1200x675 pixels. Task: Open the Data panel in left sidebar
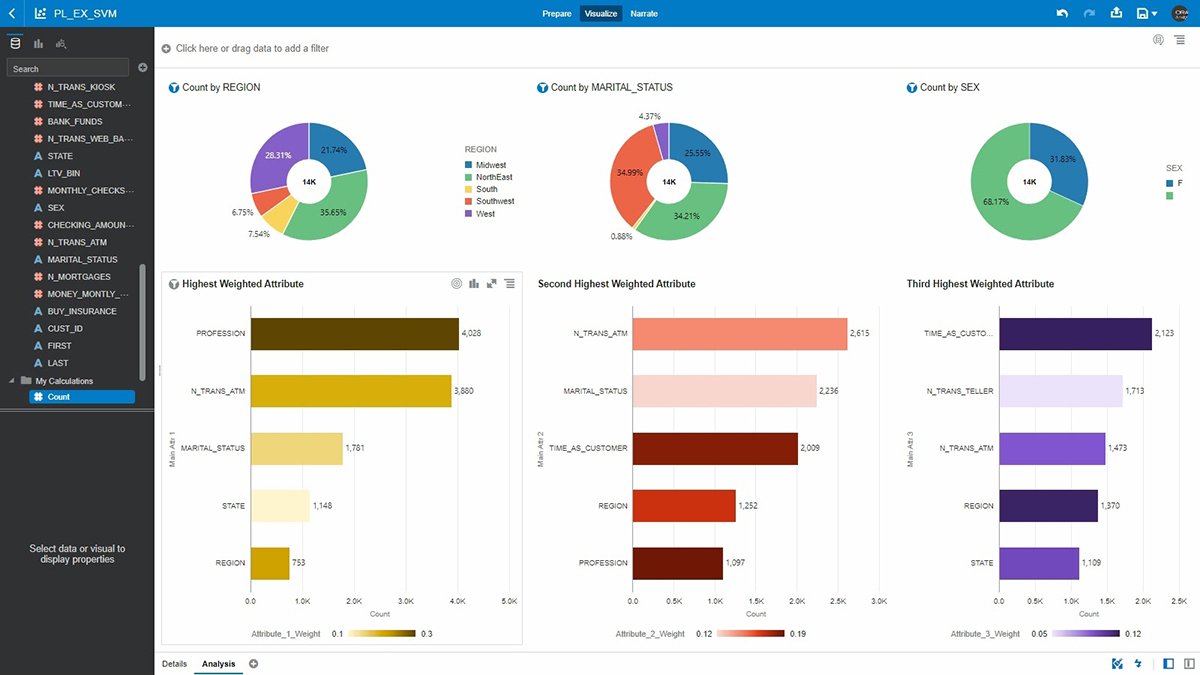(14, 42)
